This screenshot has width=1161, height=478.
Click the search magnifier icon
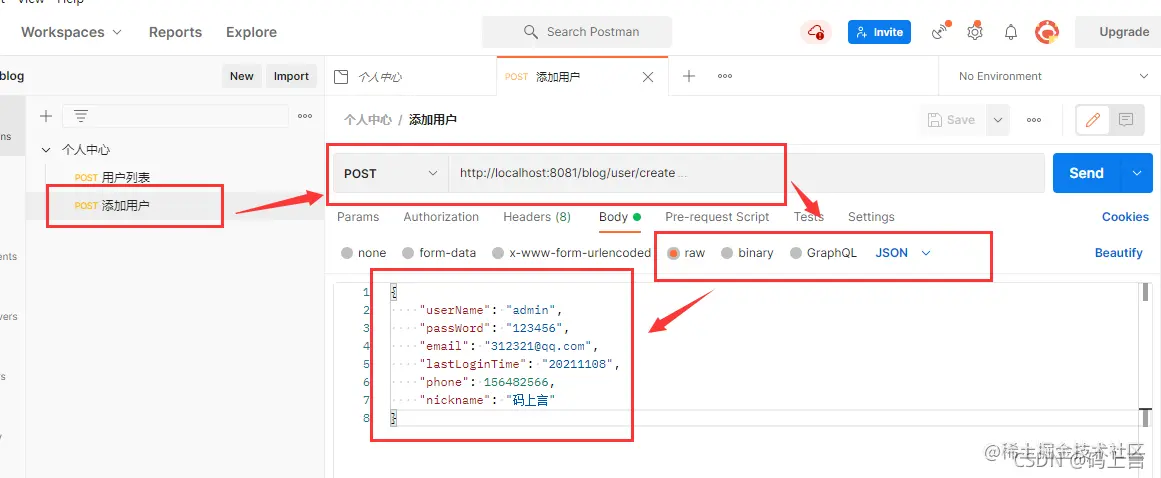click(x=530, y=32)
